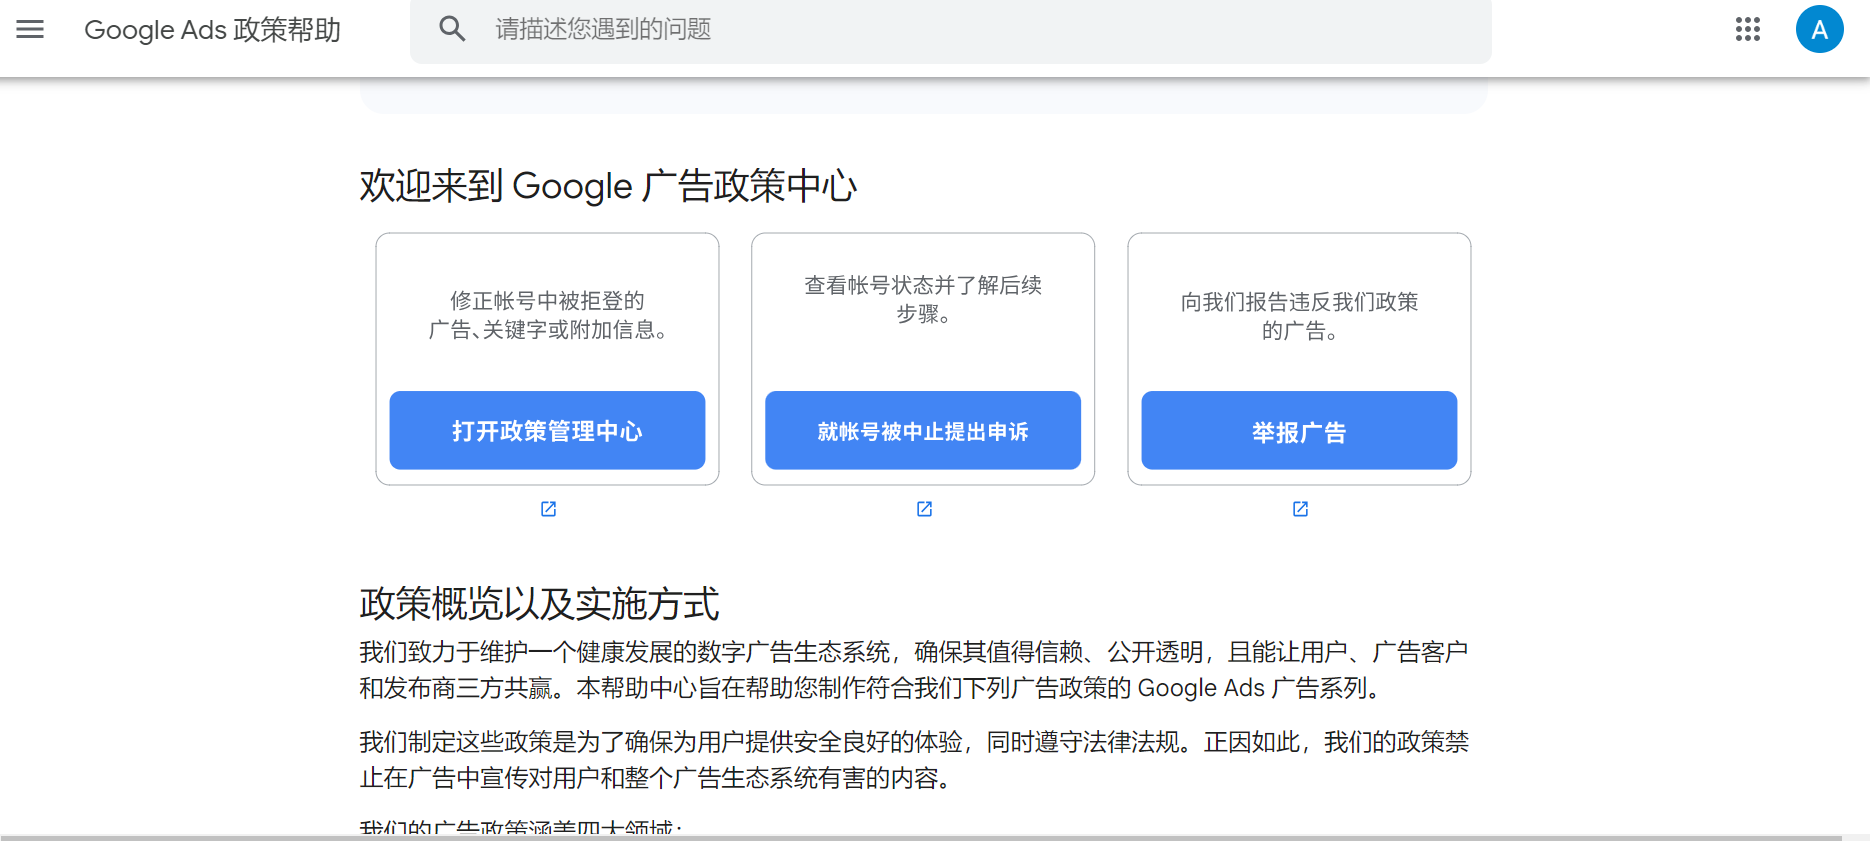
Task: Open the account avatar A
Action: coord(1820,29)
